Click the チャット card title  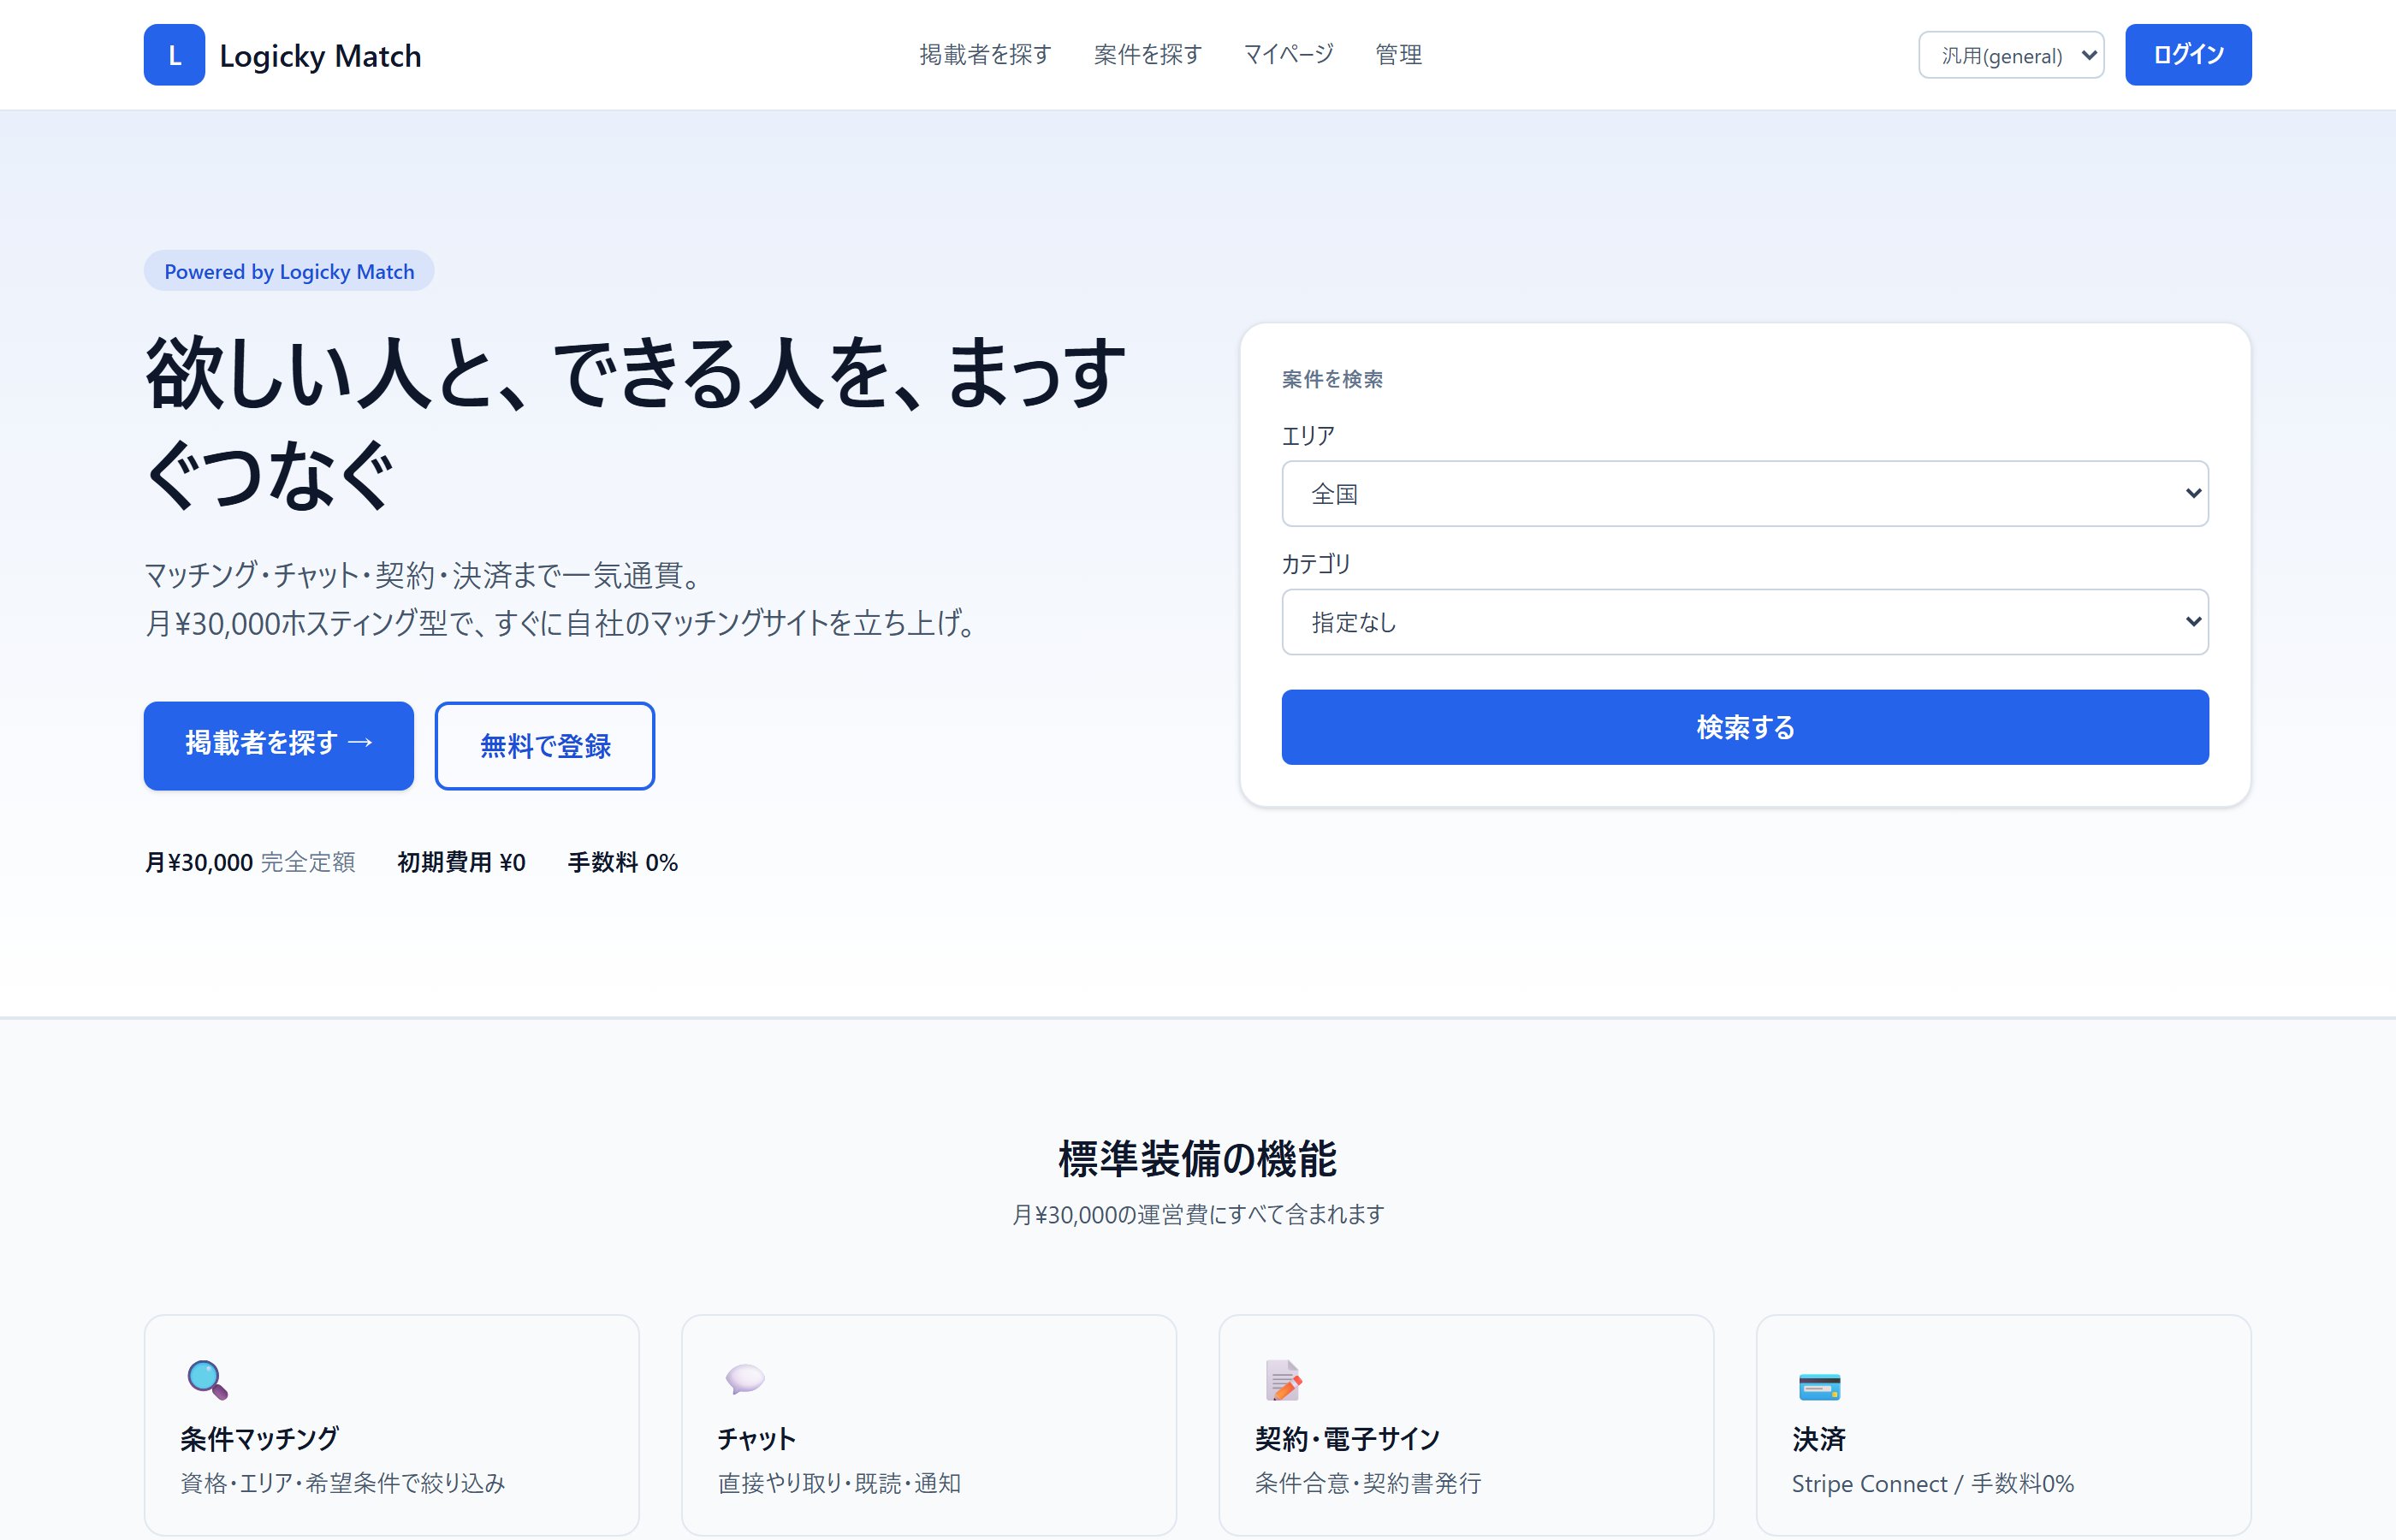click(756, 1439)
